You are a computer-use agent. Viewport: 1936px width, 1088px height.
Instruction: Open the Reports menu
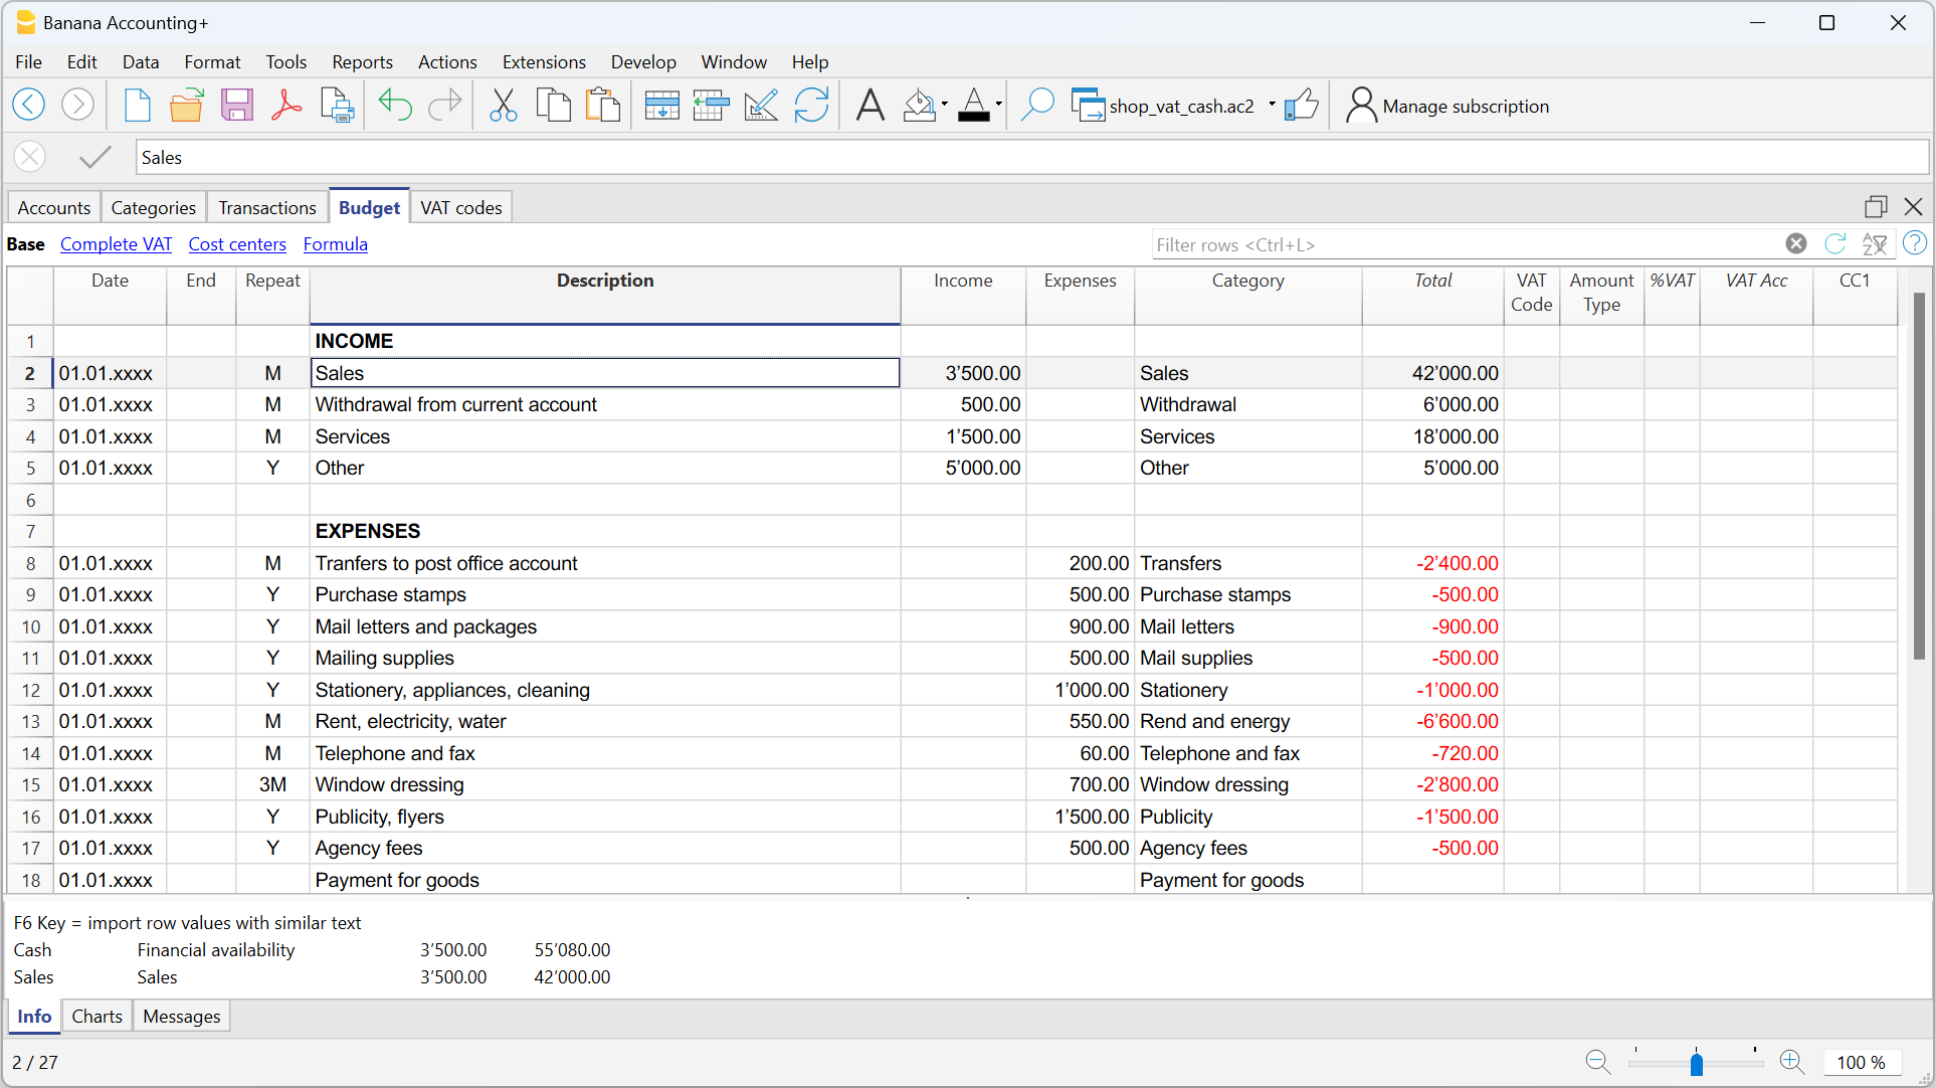tap(362, 62)
